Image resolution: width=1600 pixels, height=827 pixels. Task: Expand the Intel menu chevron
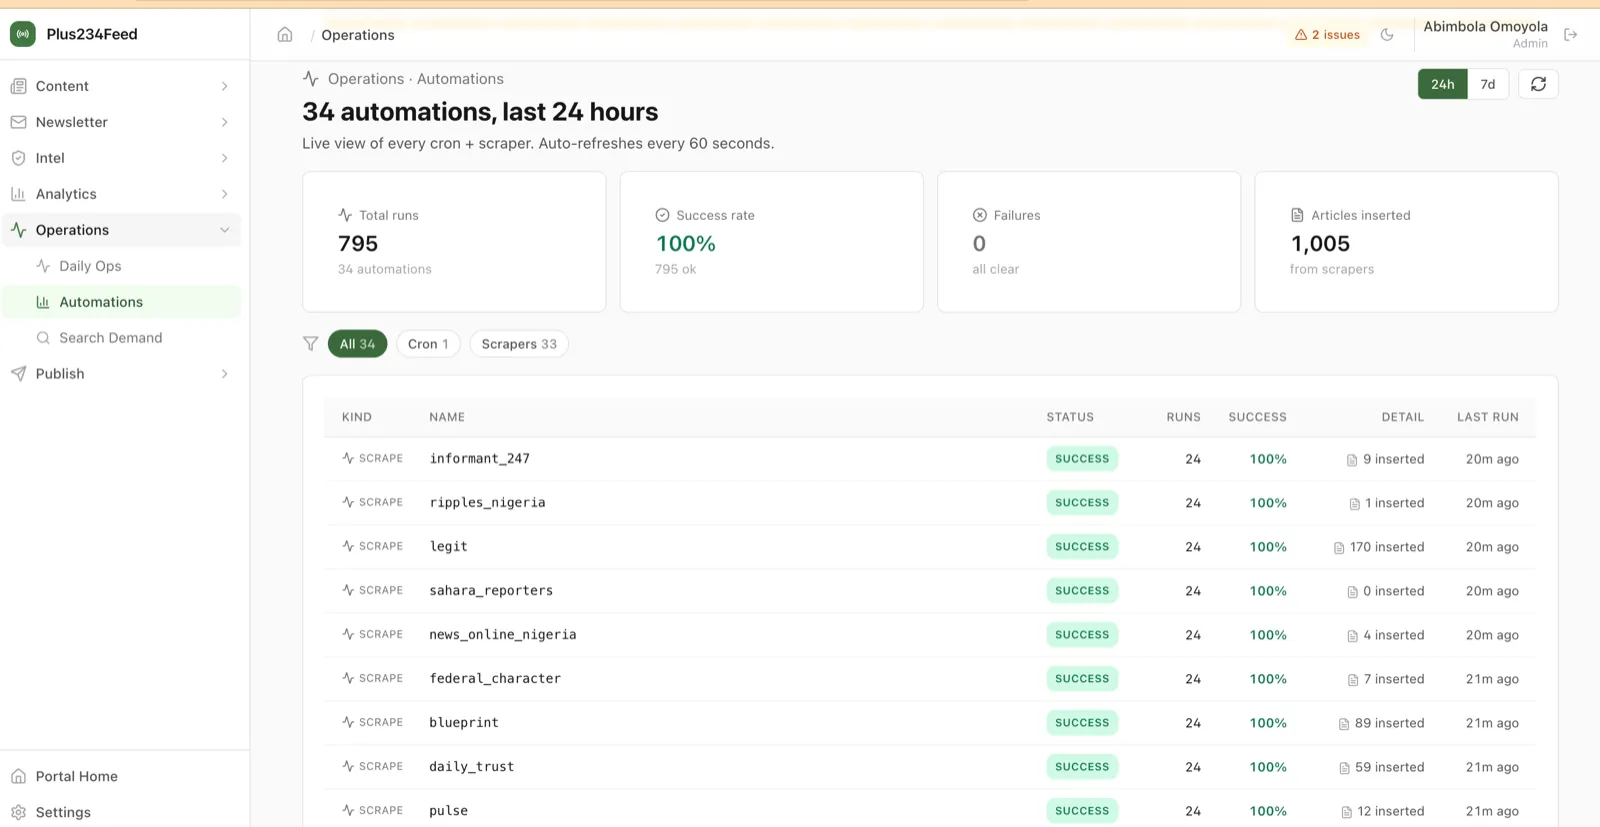(x=224, y=158)
